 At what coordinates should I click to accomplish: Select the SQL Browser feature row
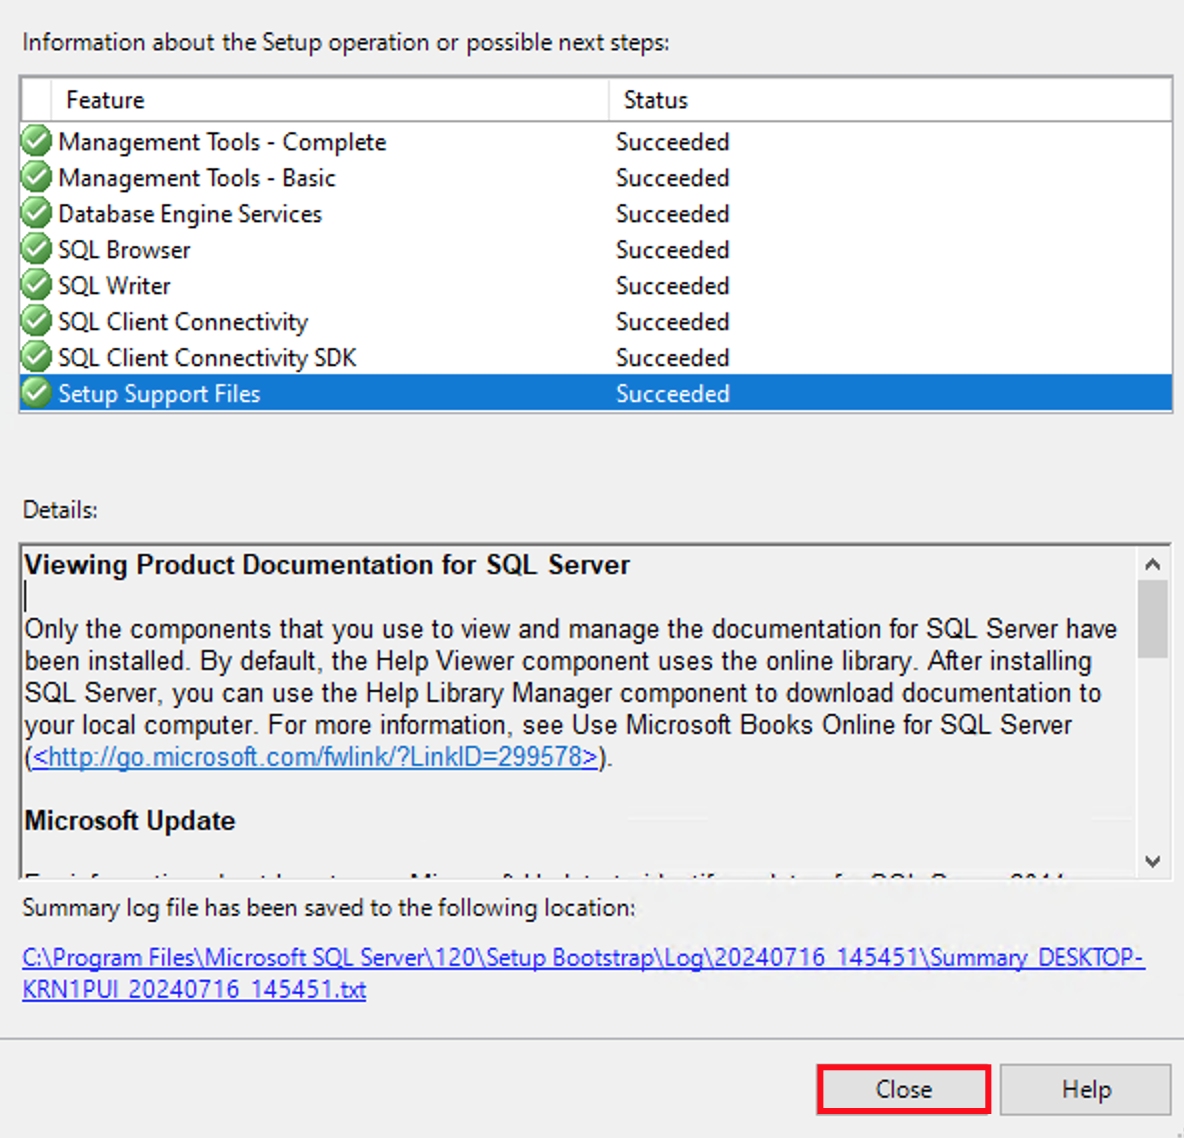(300, 249)
